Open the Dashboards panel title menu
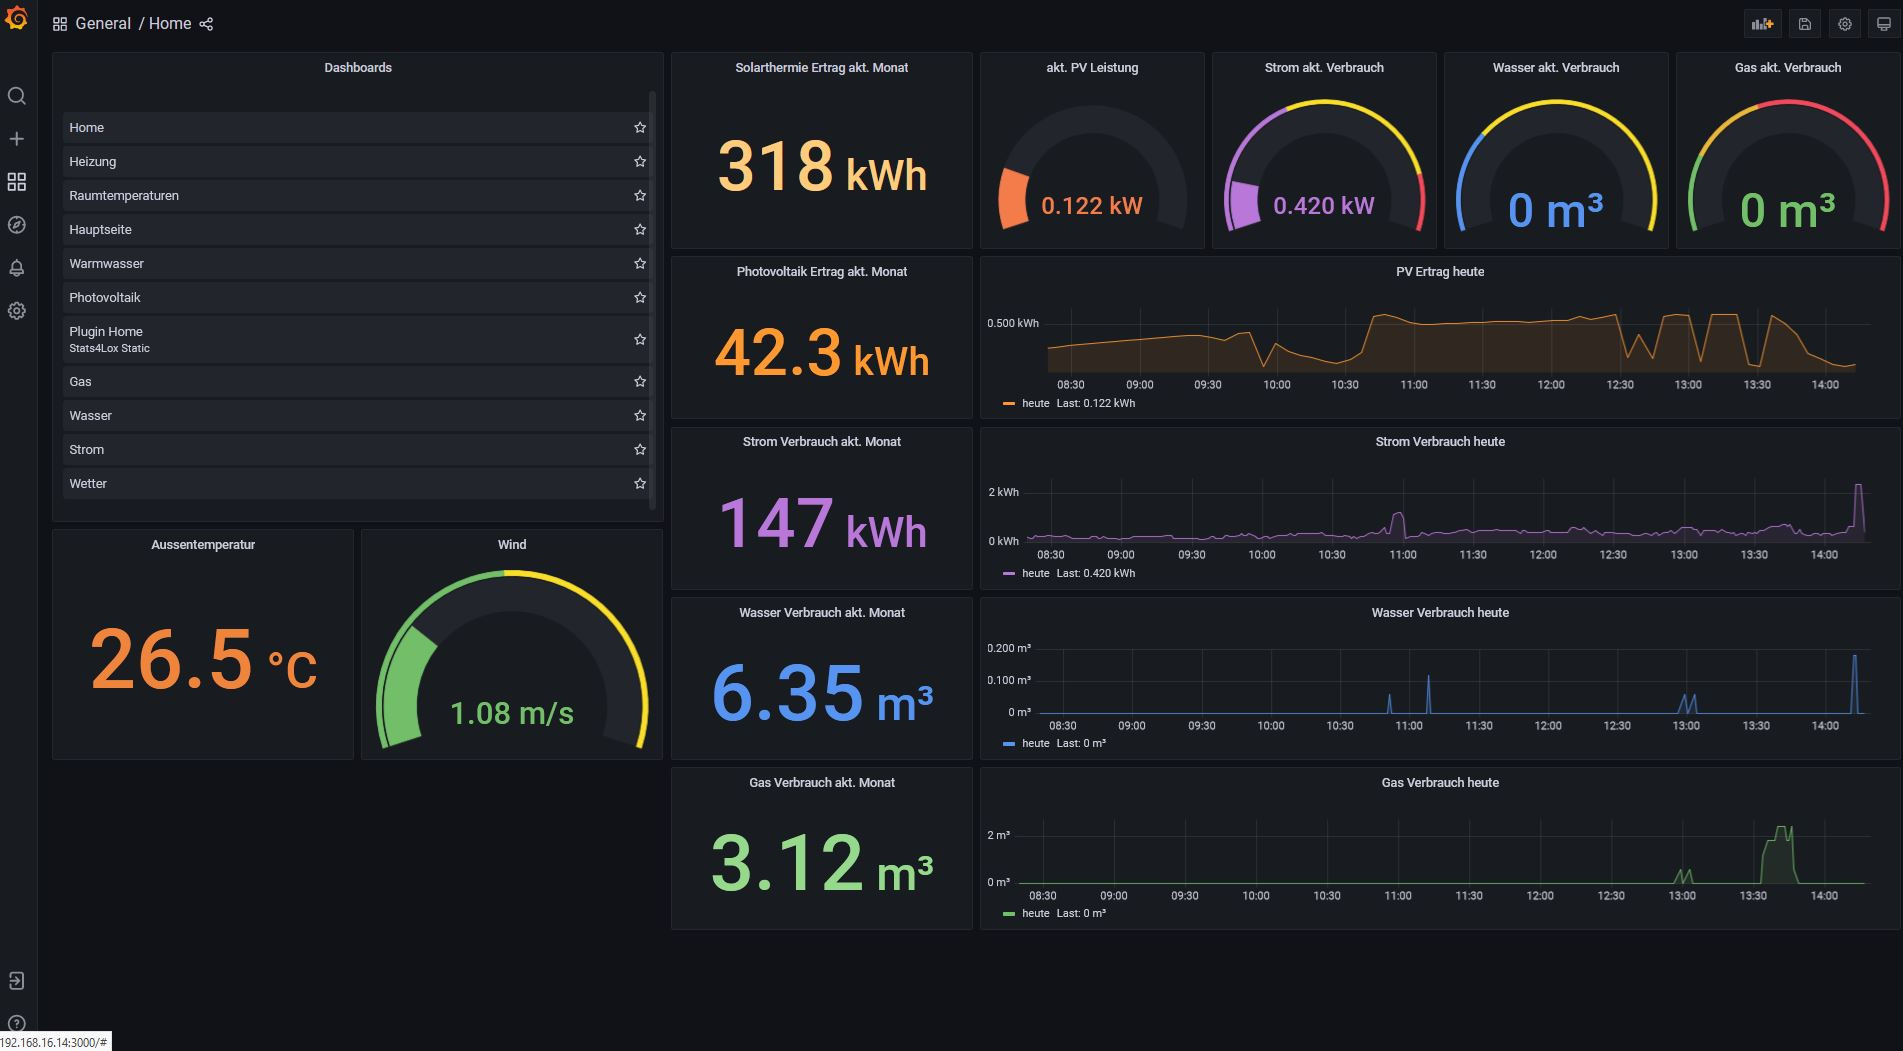Screen dimensions: 1903x1051 tap(358, 68)
